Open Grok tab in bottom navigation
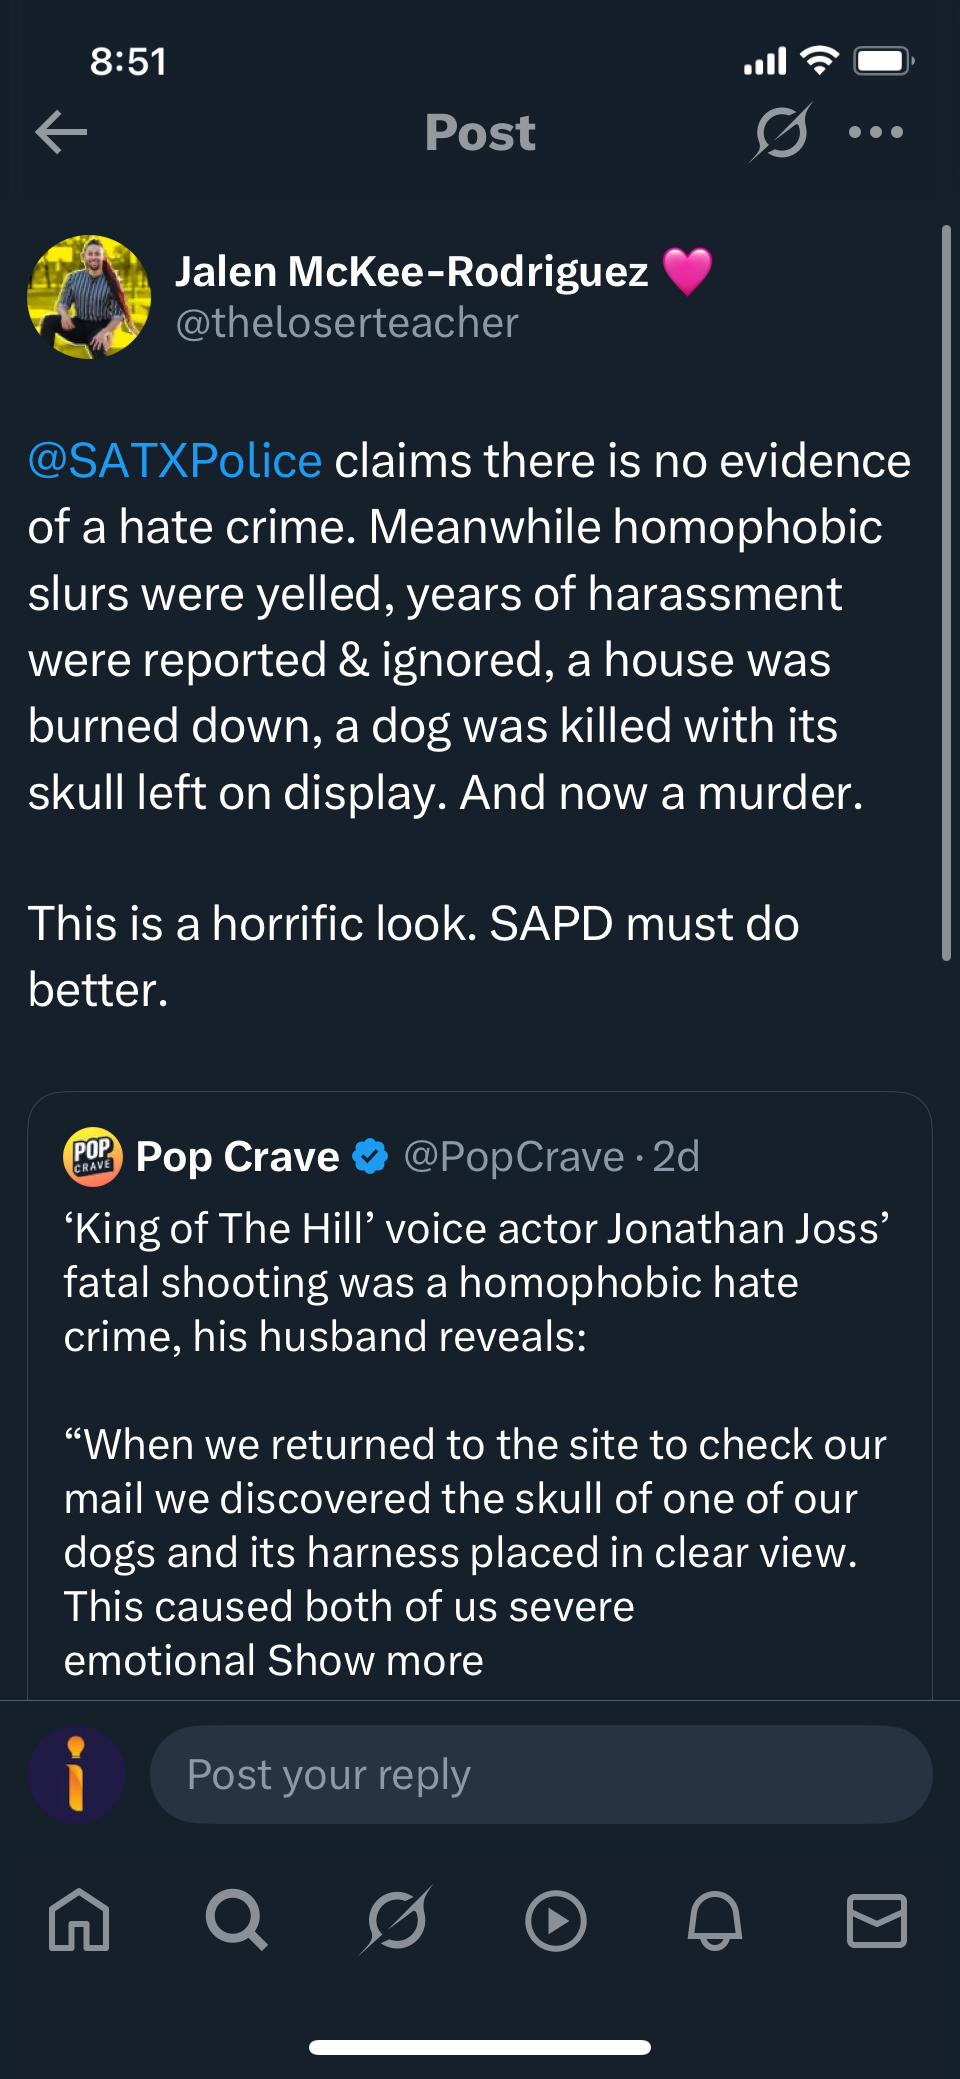Image resolution: width=960 pixels, height=2079 pixels. (397, 1920)
